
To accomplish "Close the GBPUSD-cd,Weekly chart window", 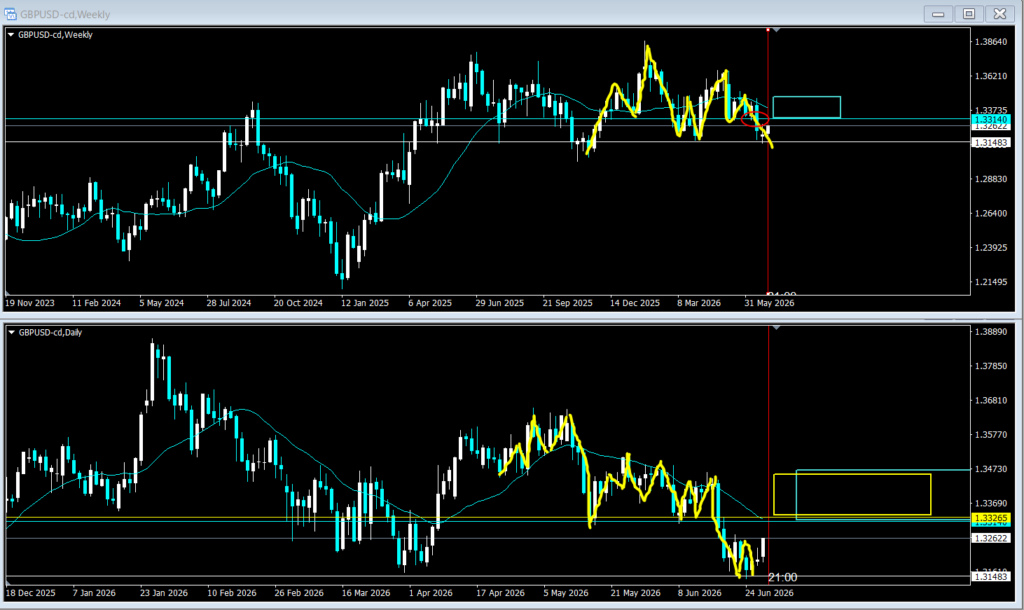I will [x=999, y=14].
